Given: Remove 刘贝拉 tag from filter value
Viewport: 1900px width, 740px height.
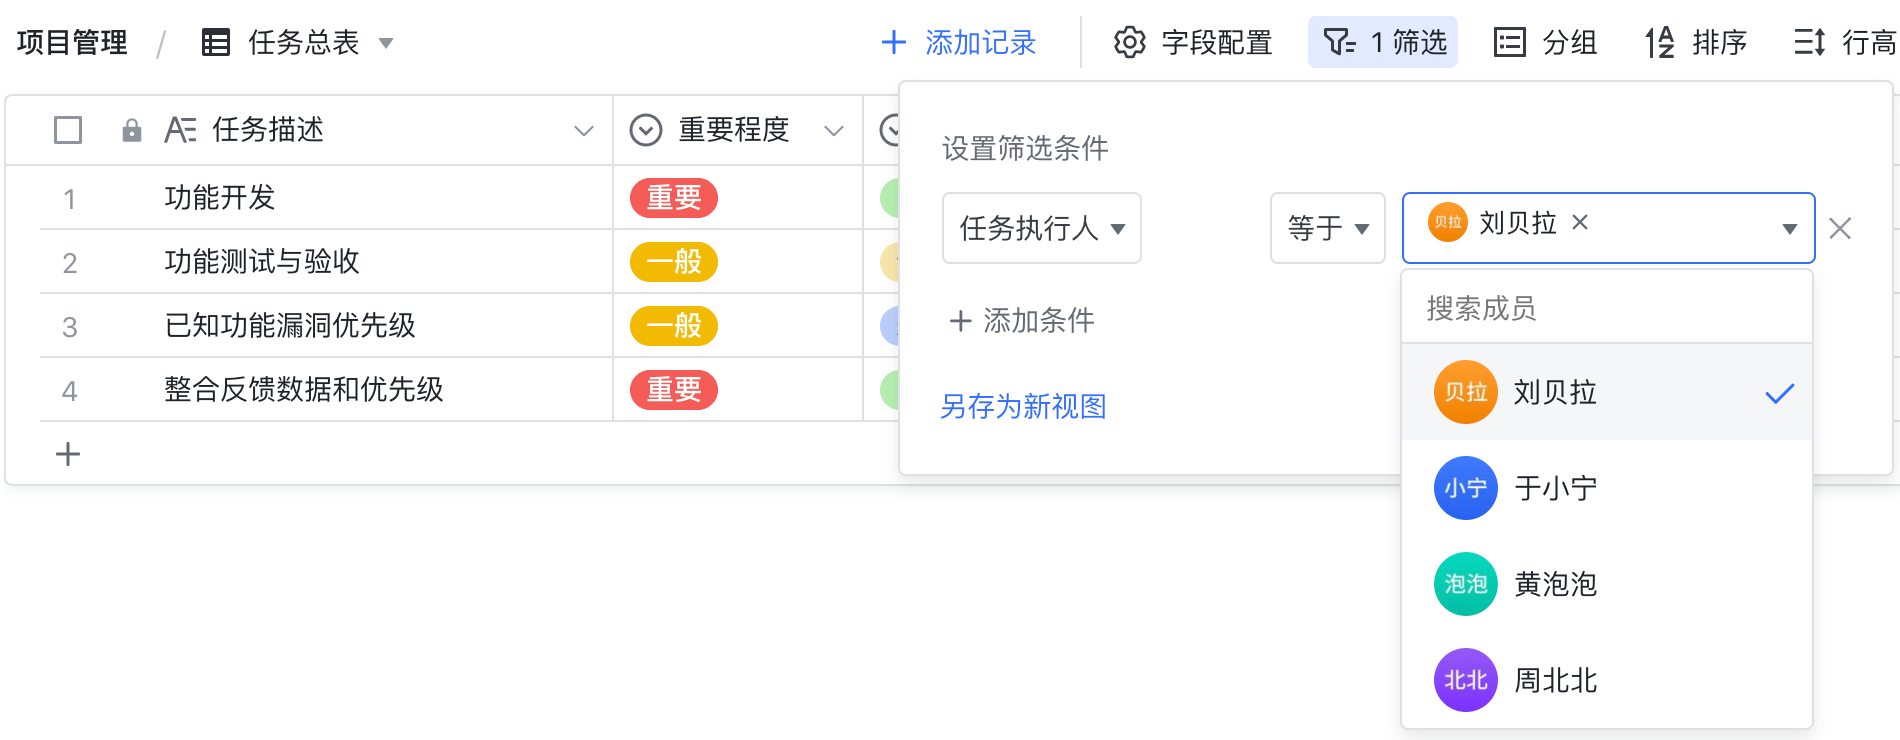Looking at the screenshot, I should point(1580,222).
